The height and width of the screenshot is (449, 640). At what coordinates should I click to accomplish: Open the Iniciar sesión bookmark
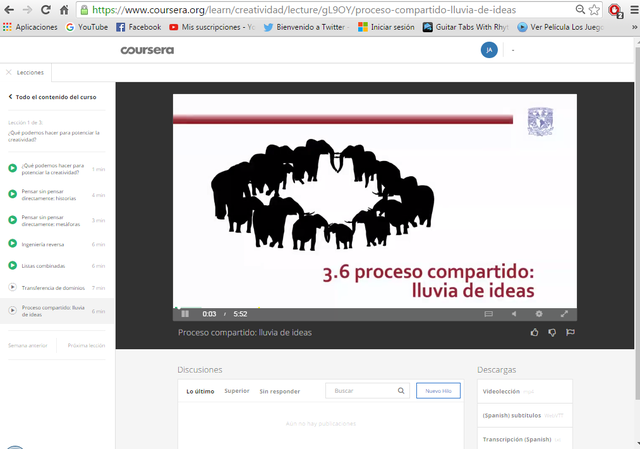[386, 27]
